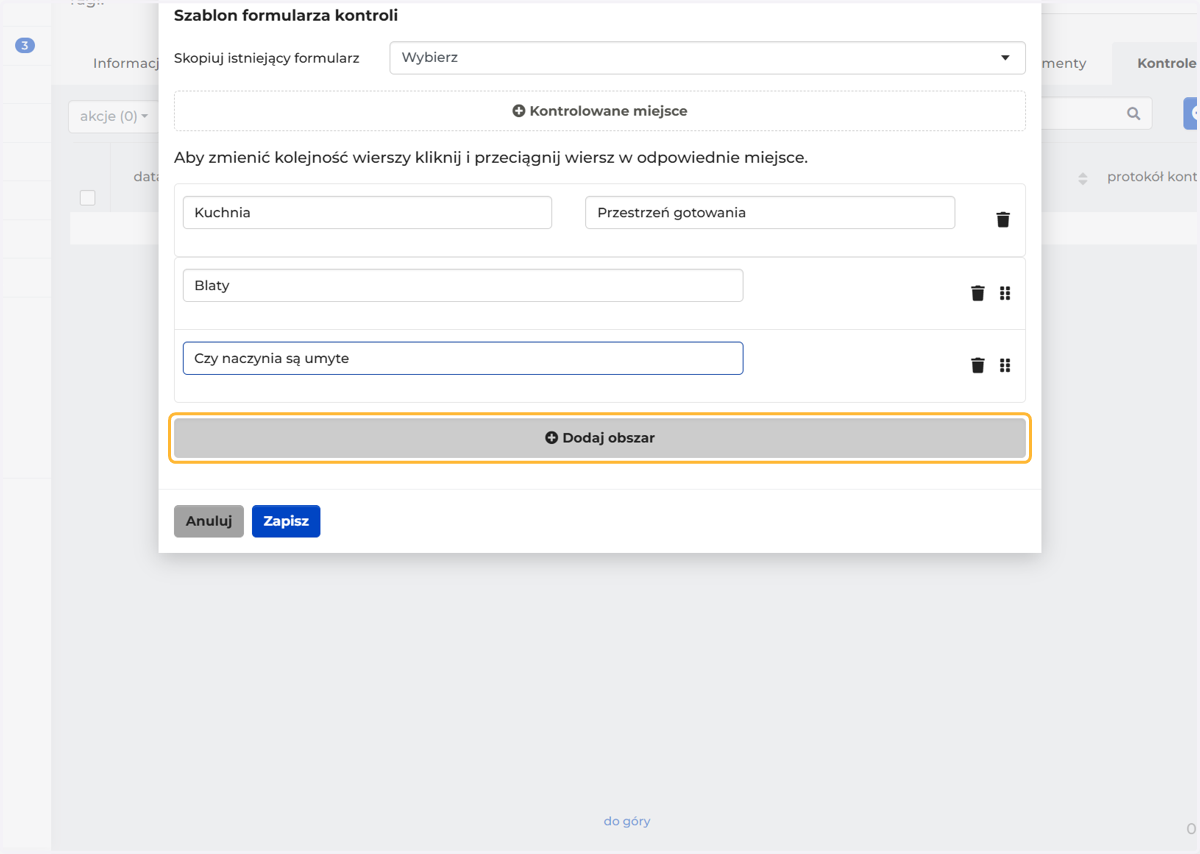Click the Blaty input field
The width and height of the screenshot is (1200, 854).
coord(463,285)
